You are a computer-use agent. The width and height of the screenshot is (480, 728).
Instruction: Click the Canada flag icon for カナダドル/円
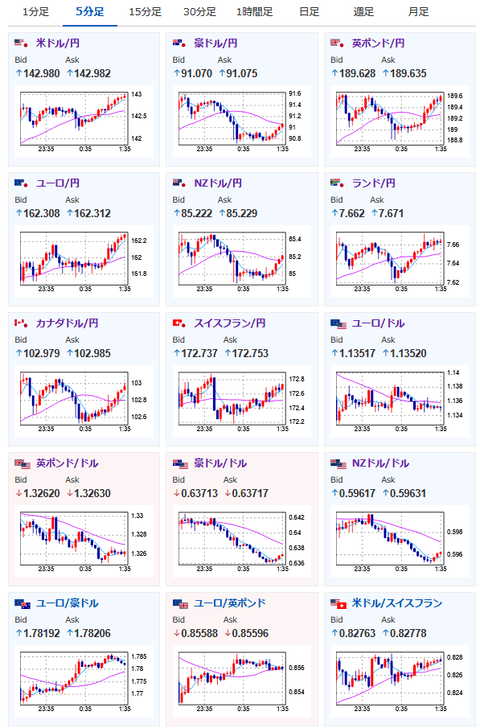pos(21,323)
